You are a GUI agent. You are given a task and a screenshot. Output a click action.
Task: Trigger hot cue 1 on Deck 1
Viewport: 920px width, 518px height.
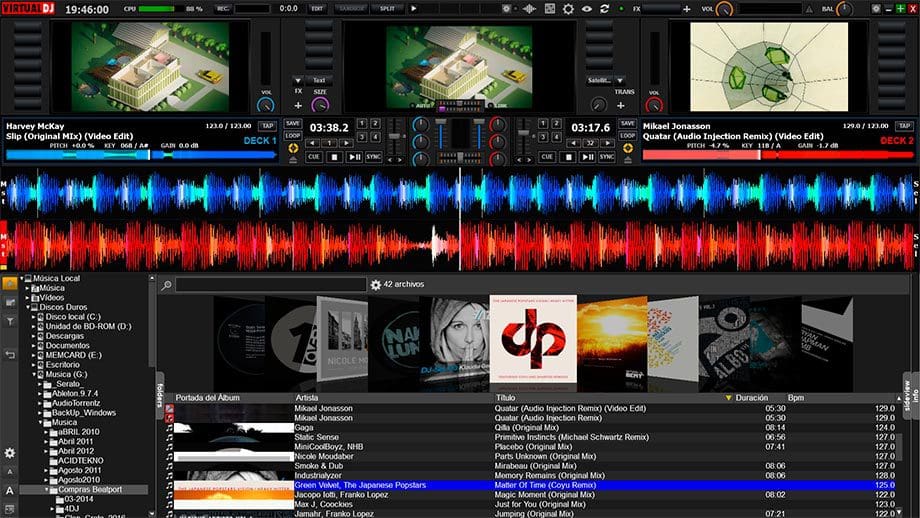[361, 123]
